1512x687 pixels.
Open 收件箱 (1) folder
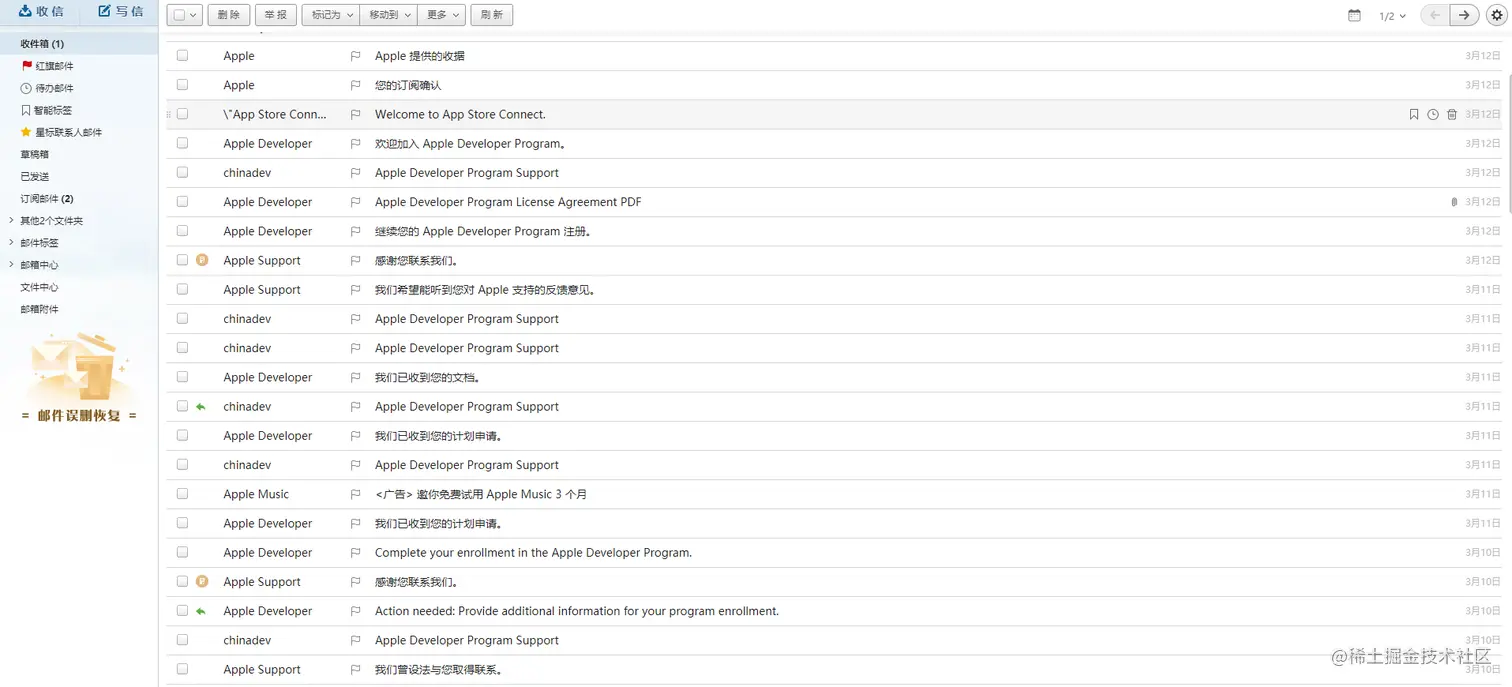pyautogui.click(x=79, y=44)
